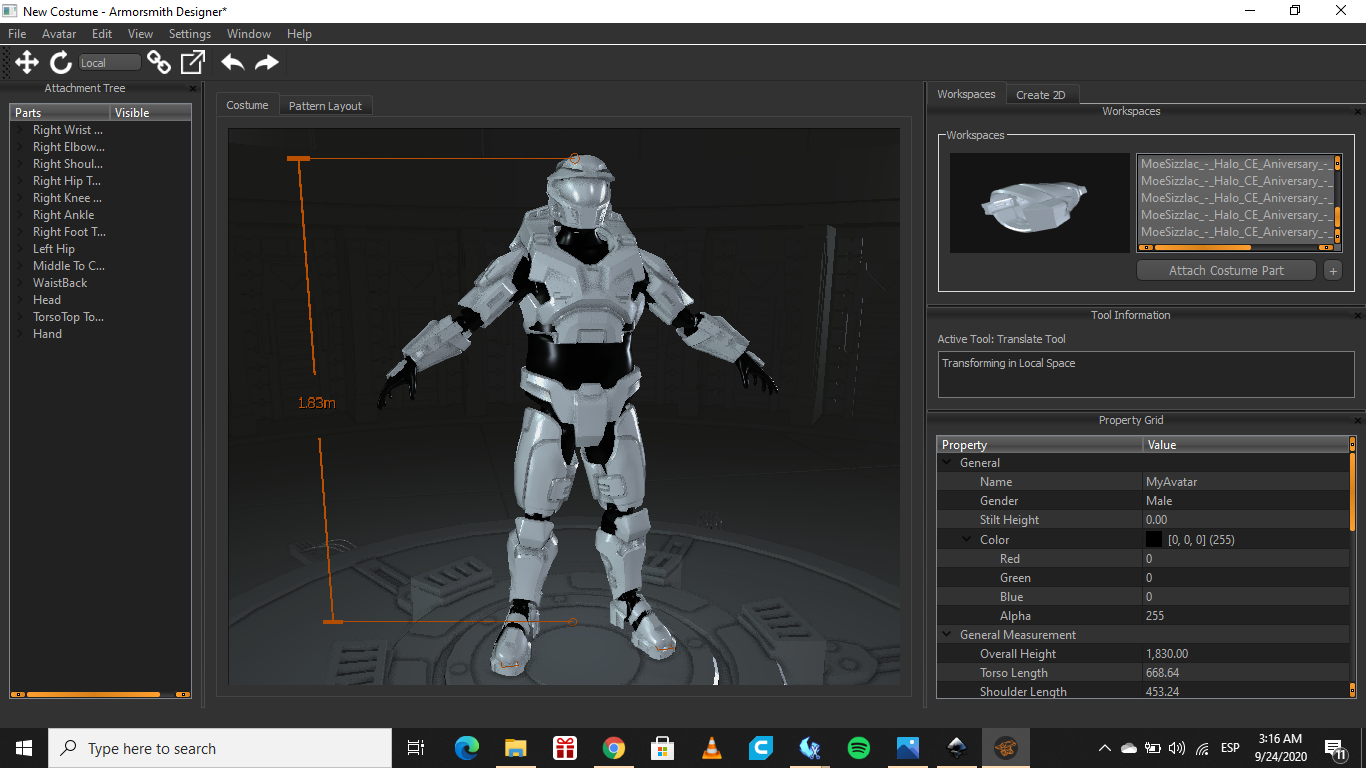
Task: Collapse the General Measurement section
Action: click(947, 635)
